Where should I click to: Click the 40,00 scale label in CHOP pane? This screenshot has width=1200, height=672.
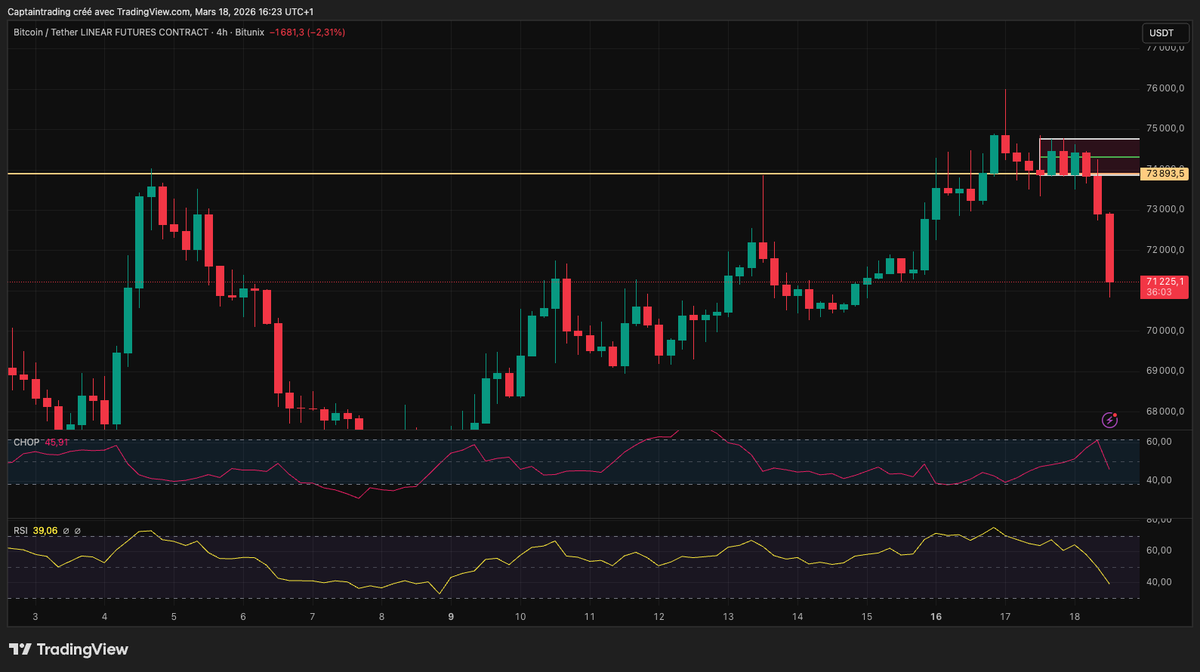pos(1158,480)
